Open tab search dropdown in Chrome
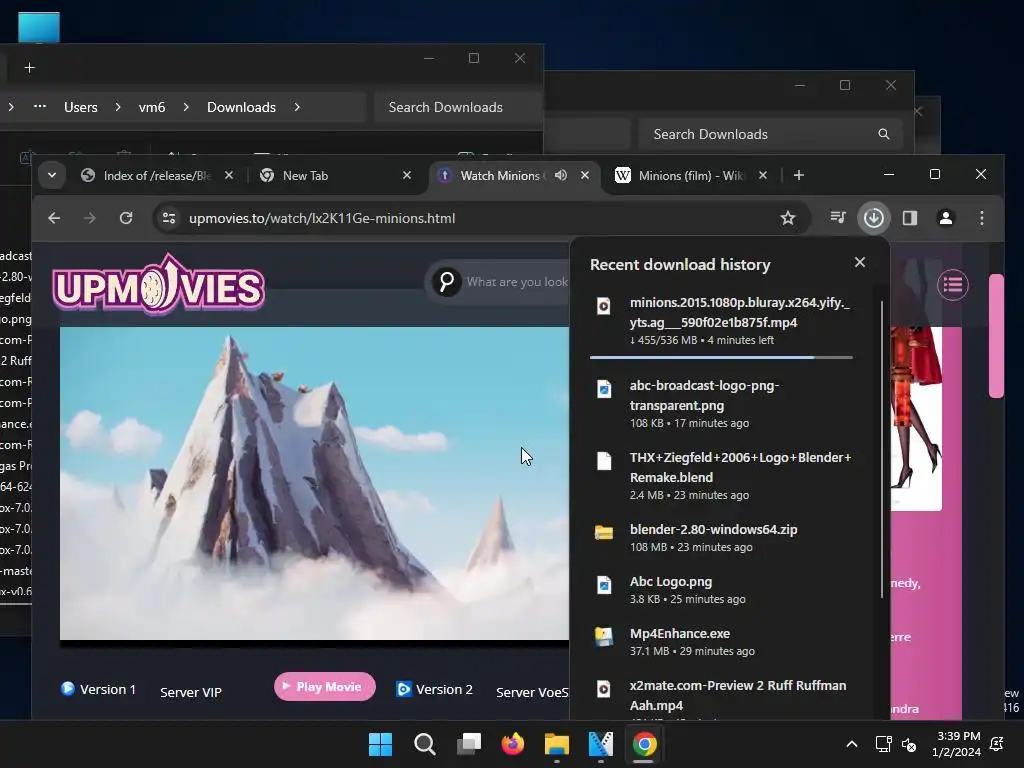 [x=52, y=175]
